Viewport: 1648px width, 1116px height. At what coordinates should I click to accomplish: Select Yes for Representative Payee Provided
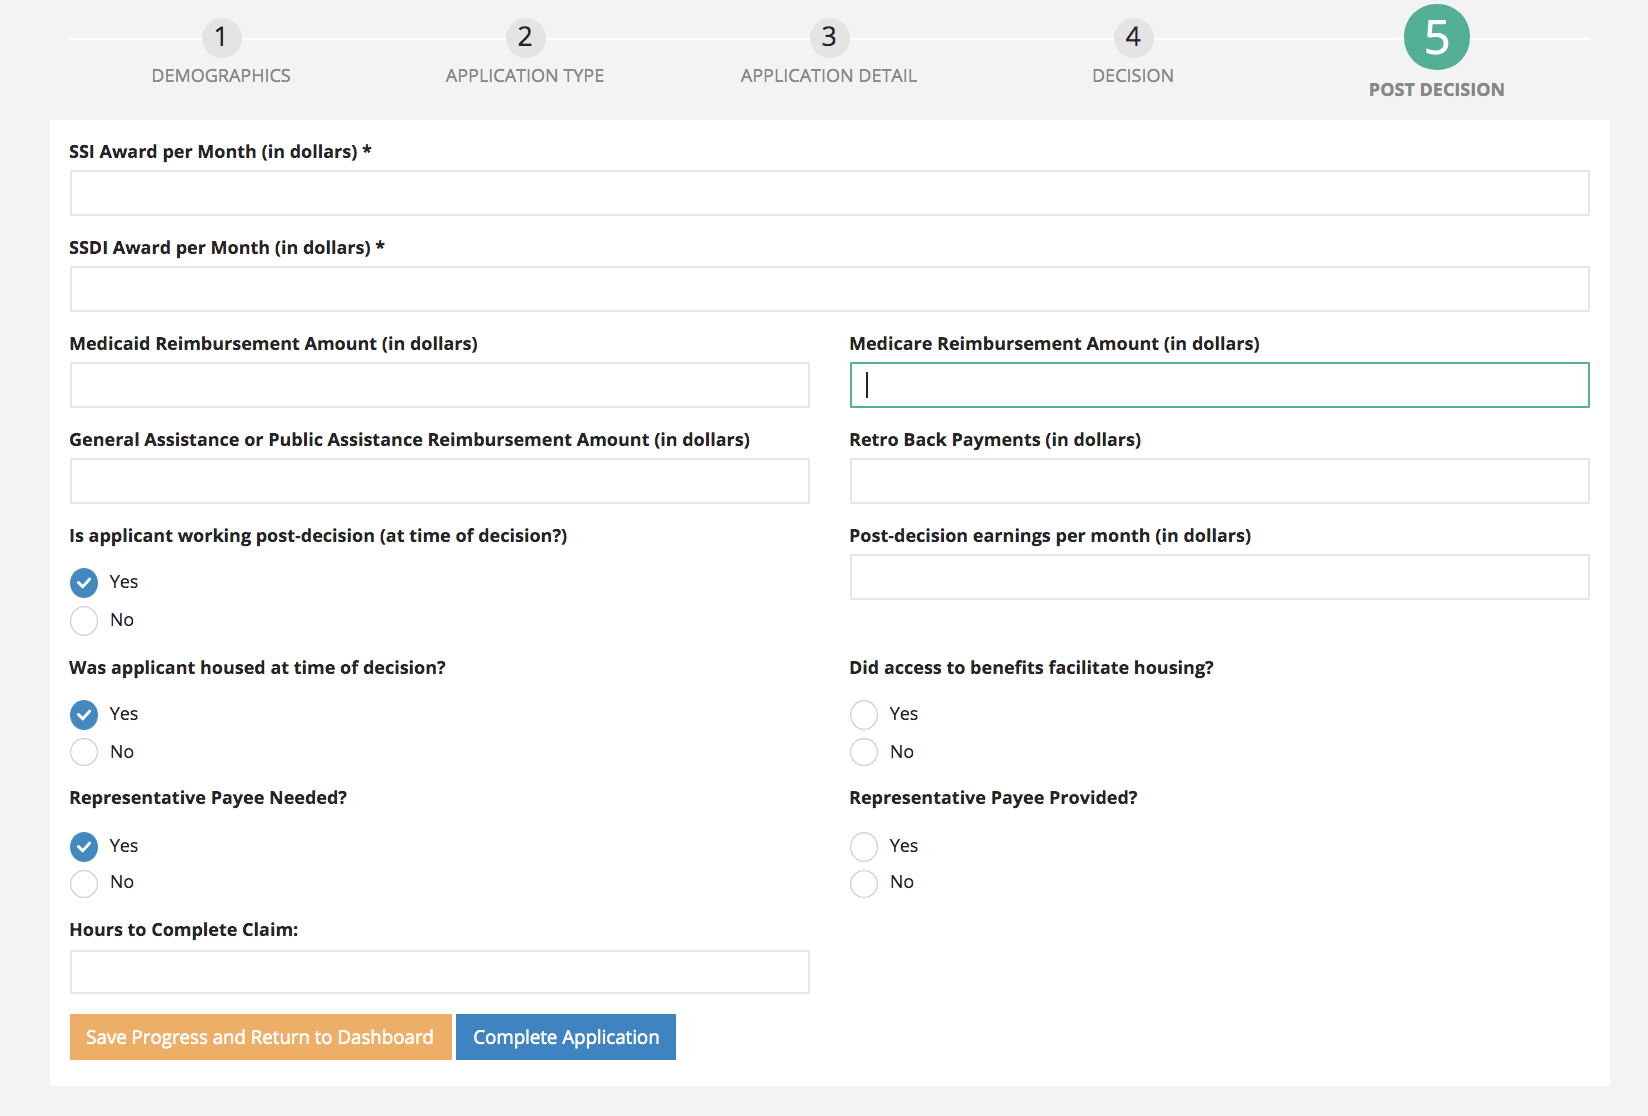pyautogui.click(x=864, y=847)
